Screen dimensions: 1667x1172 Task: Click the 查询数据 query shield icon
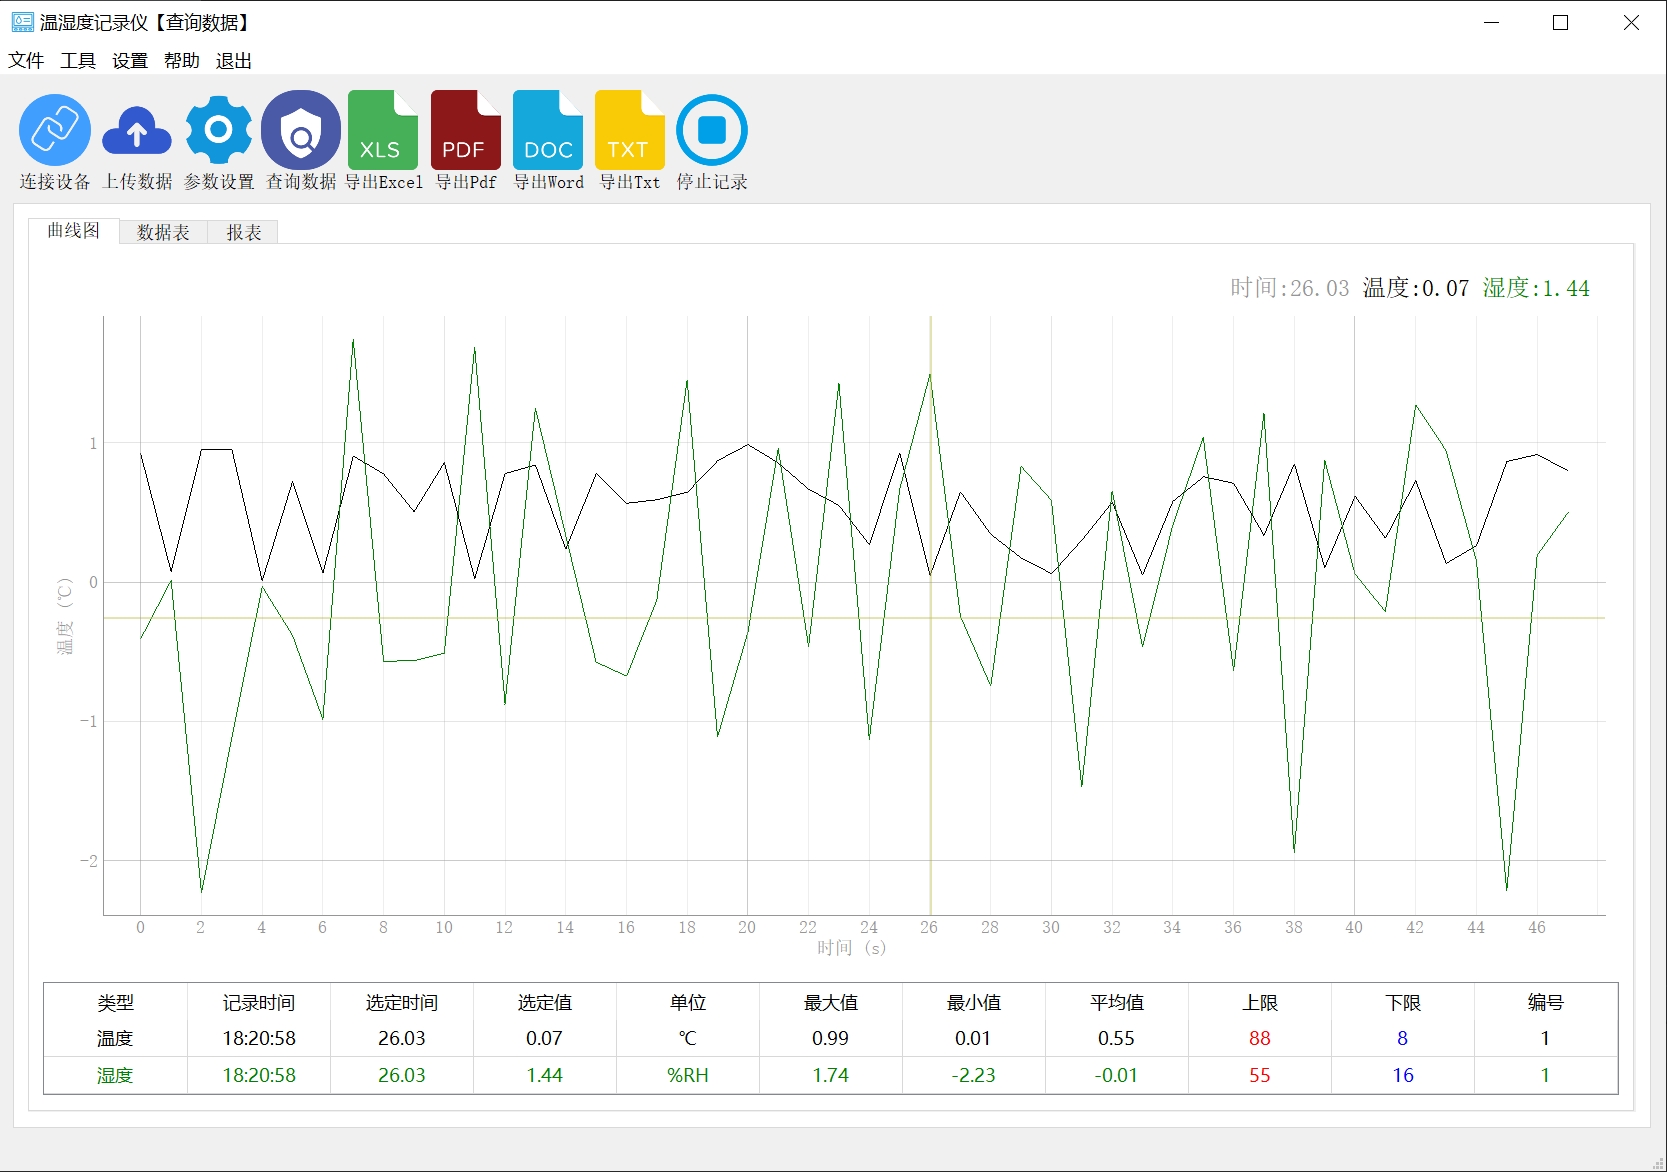(301, 130)
